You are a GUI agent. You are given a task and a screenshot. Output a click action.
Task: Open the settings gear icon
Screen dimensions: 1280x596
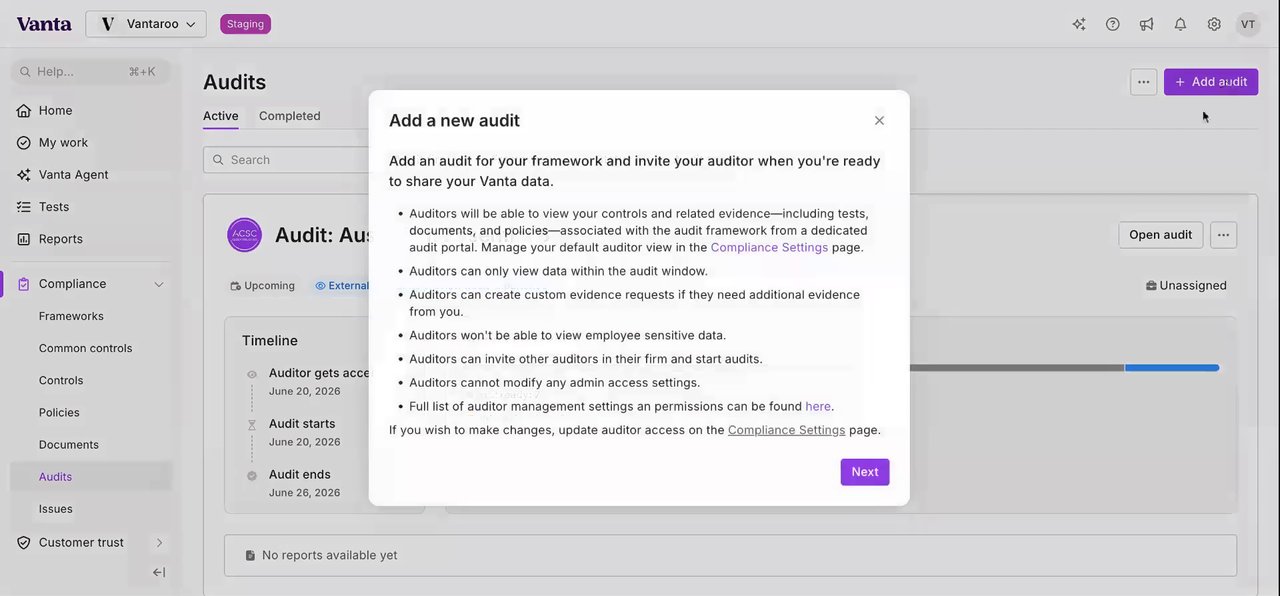[1214, 24]
